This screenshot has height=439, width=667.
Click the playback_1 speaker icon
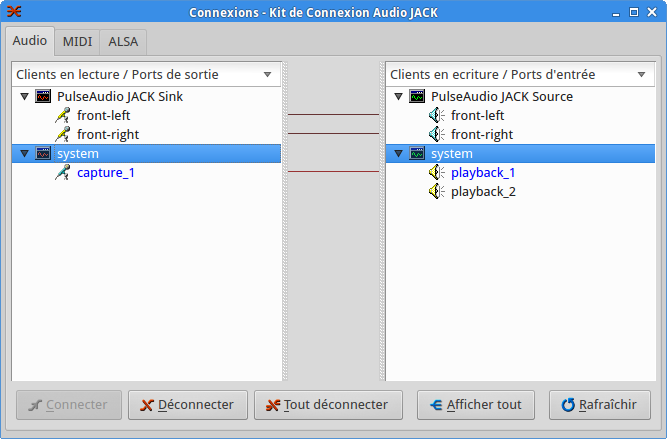point(437,173)
